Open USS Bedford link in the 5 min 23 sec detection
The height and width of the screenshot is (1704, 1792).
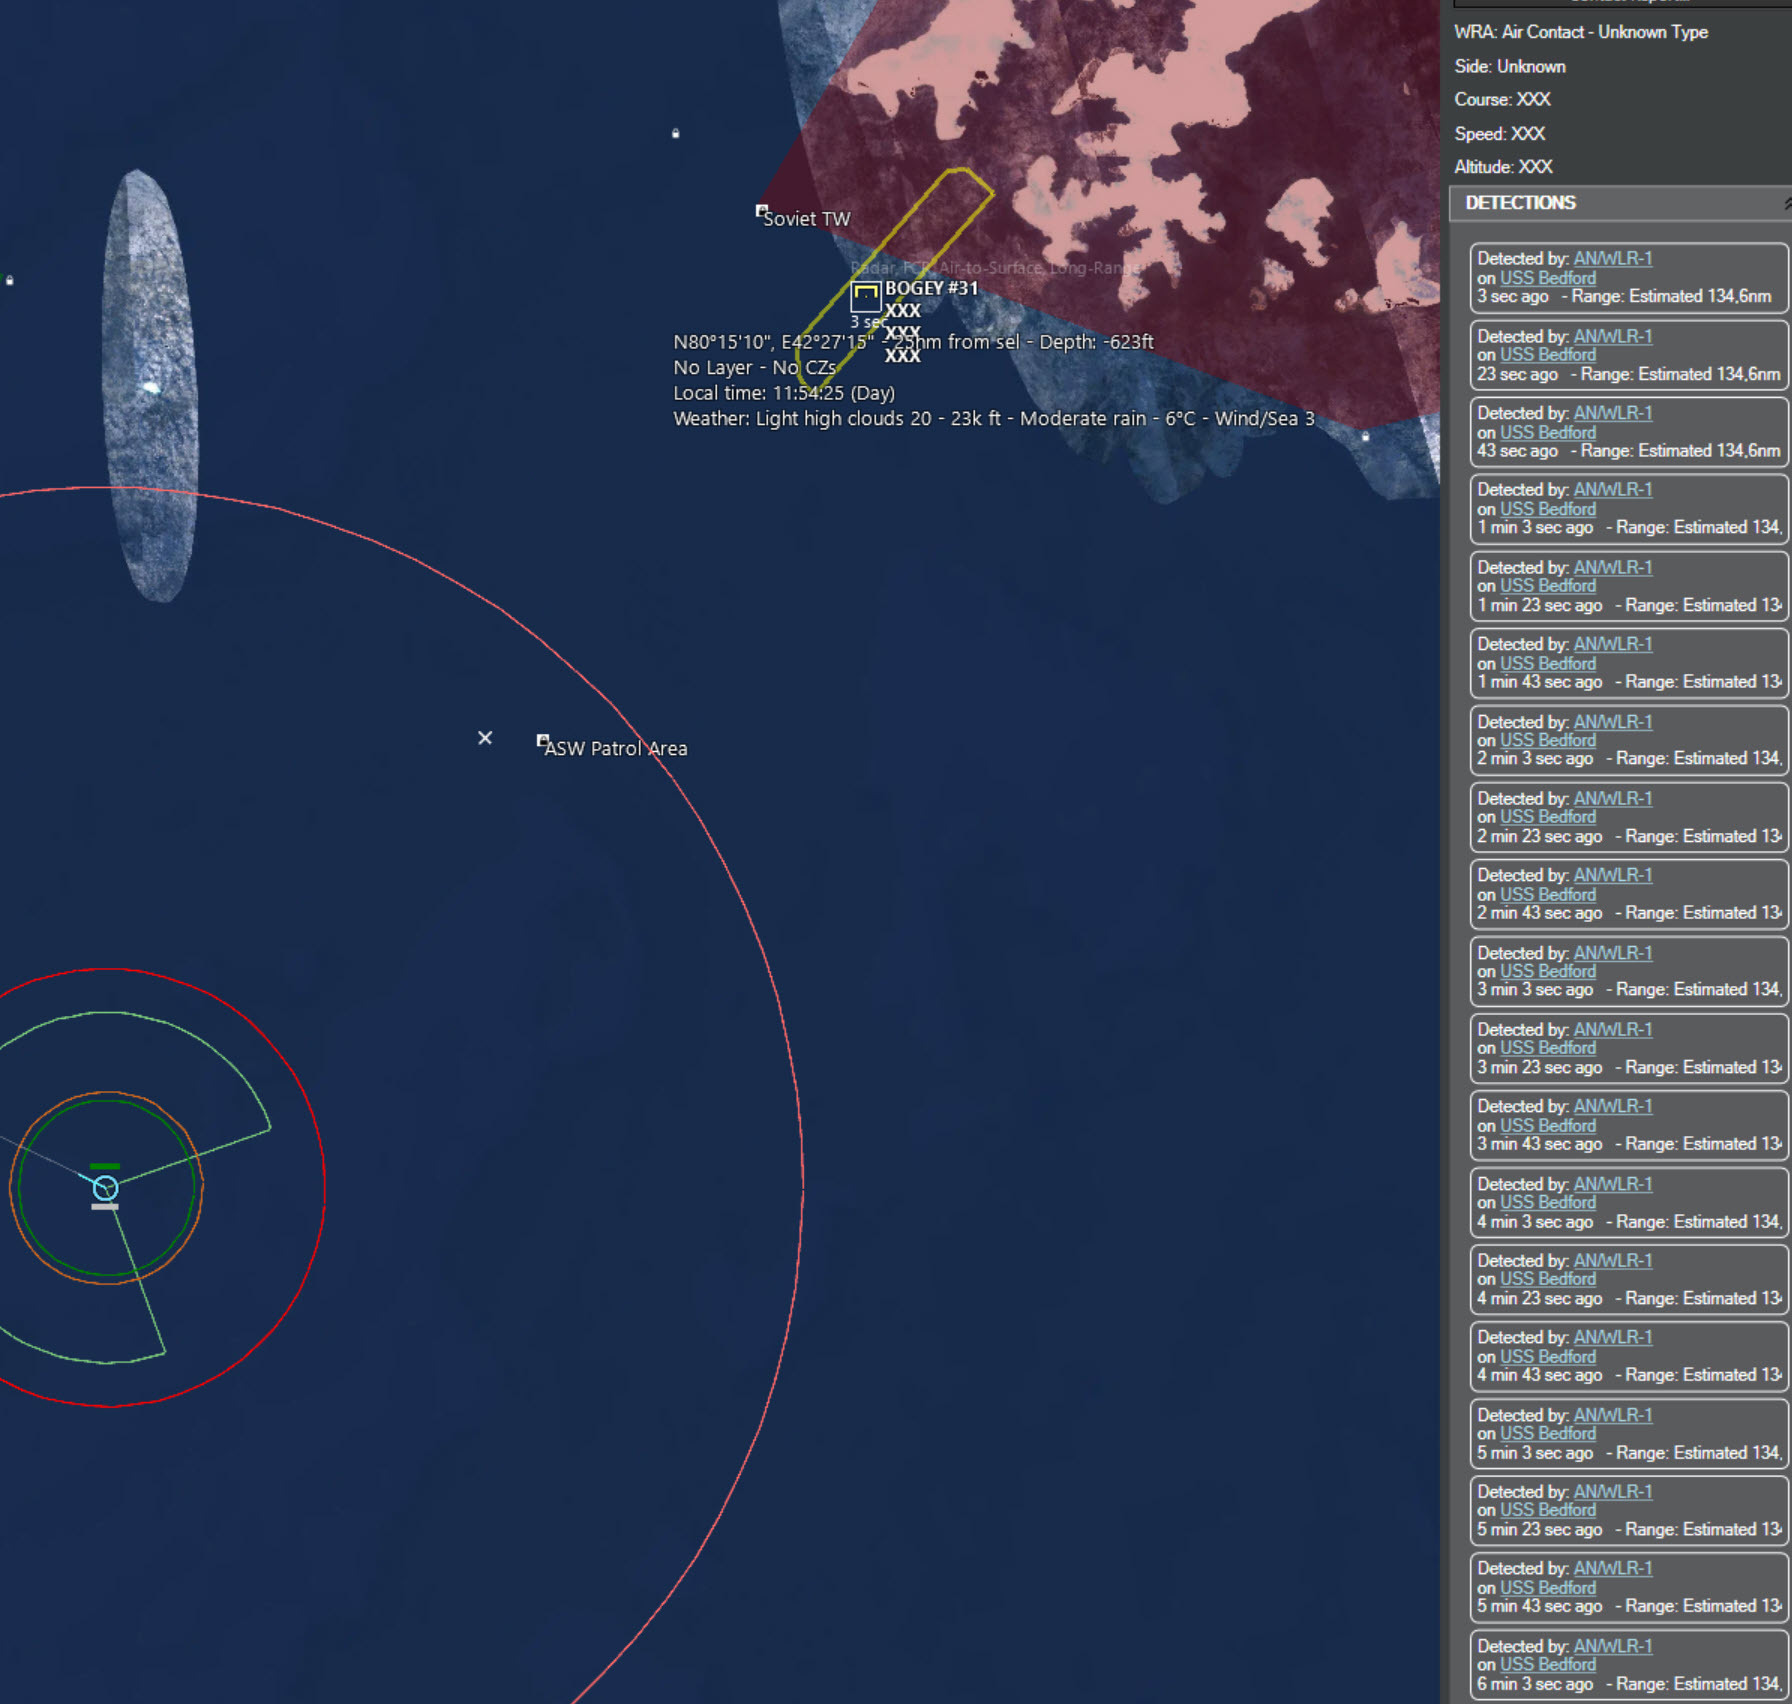(x=1547, y=1510)
